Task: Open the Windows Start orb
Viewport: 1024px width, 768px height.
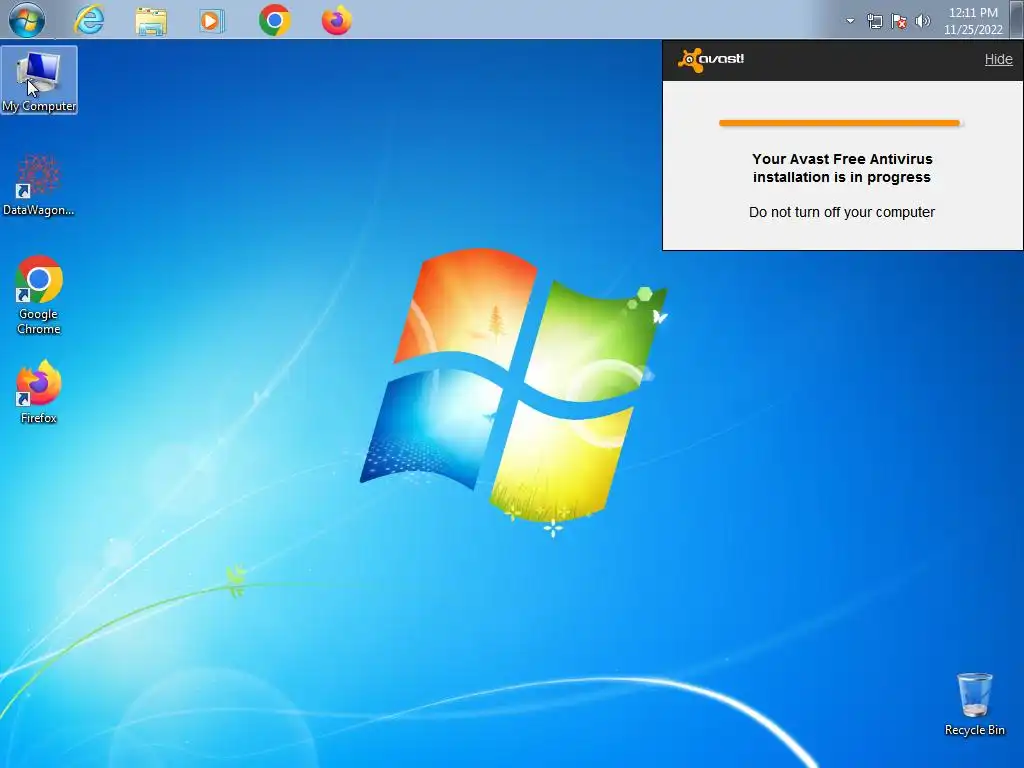Action: tap(27, 20)
